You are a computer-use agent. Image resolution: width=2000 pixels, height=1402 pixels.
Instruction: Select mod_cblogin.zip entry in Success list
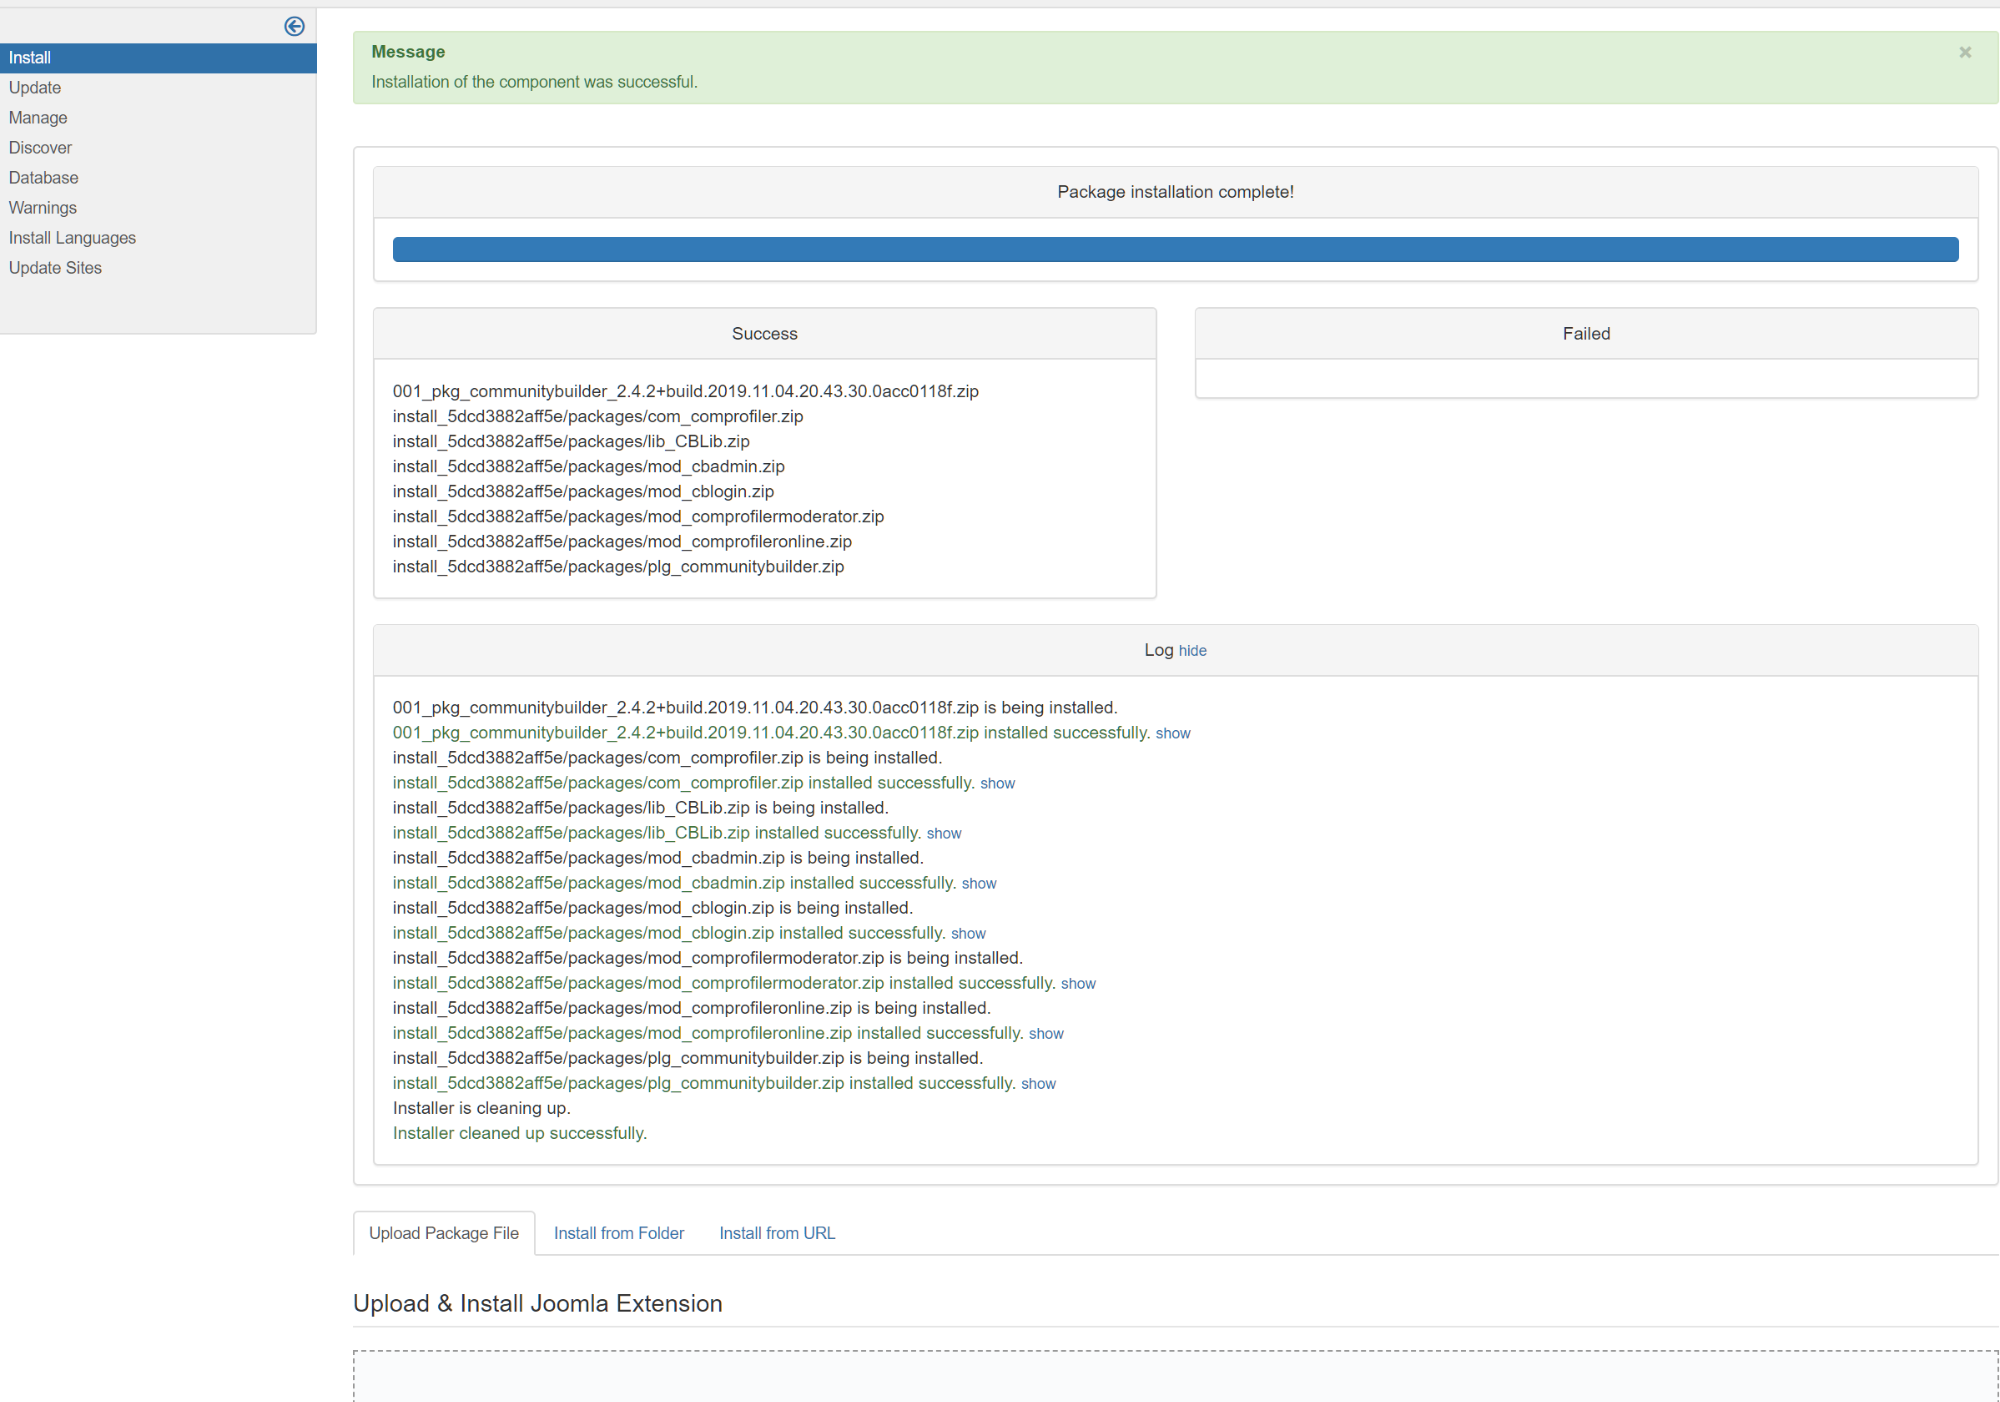[583, 491]
